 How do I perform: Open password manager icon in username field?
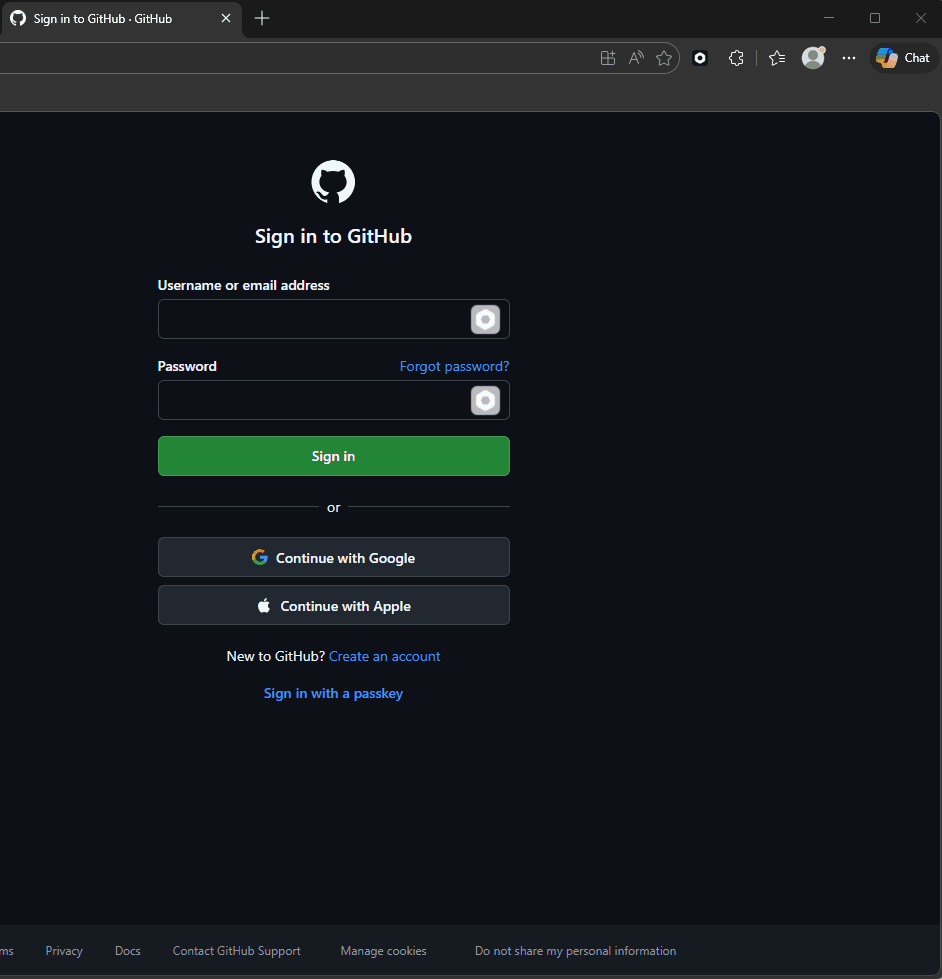click(485, 319)
